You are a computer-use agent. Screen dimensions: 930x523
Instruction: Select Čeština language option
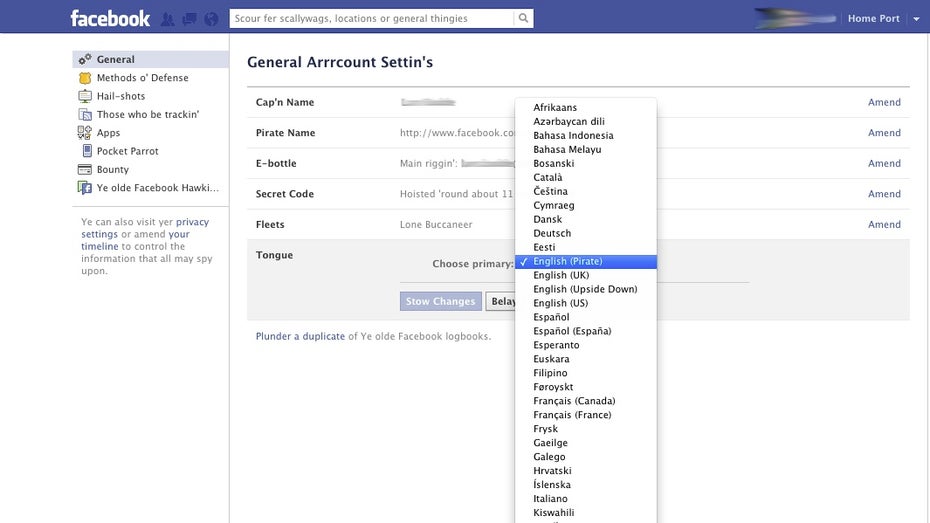(x=586, y=191)
